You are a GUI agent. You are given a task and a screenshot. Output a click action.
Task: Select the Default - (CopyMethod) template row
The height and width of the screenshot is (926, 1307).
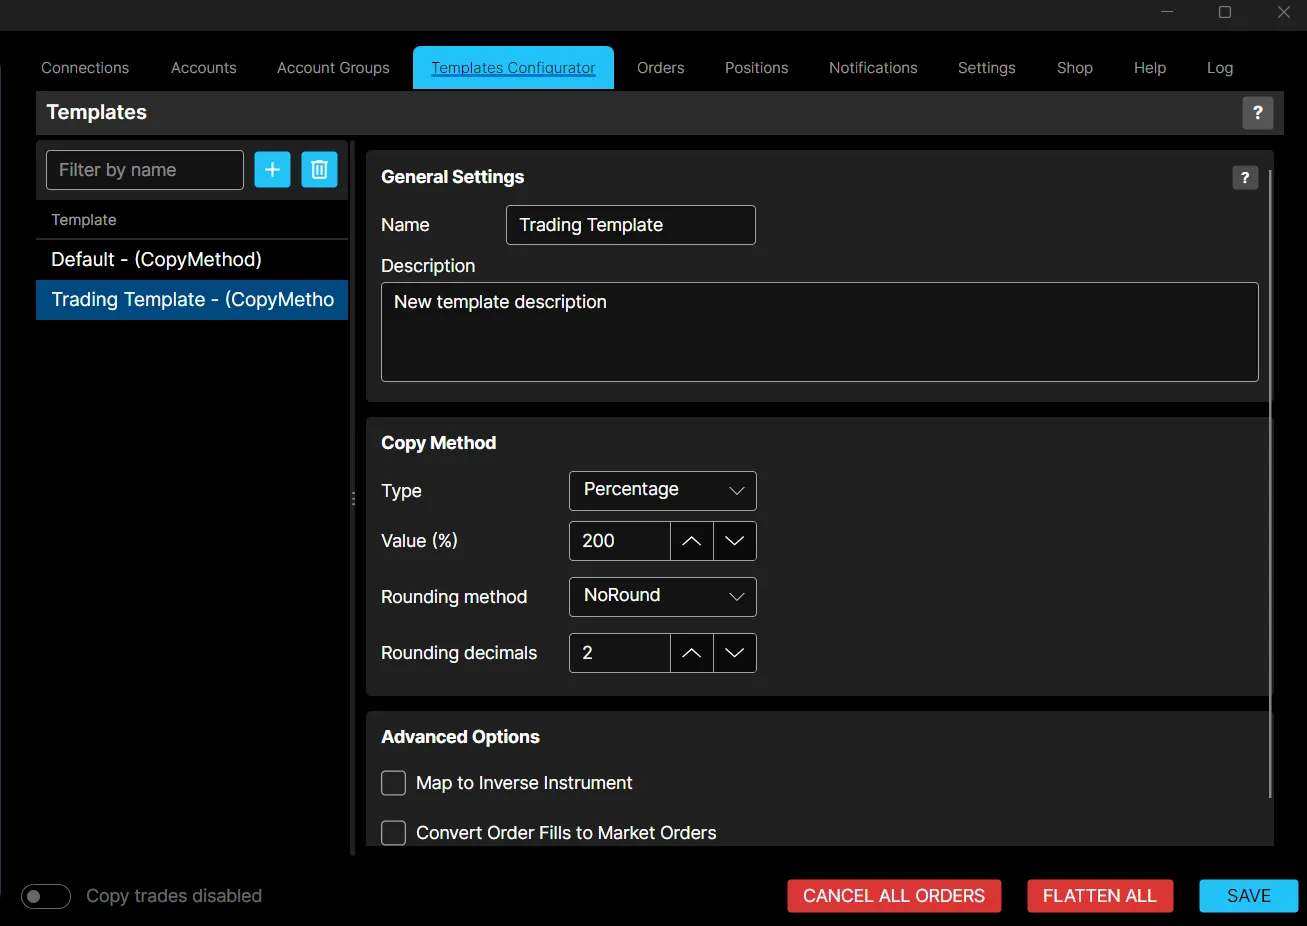point(192,260)
